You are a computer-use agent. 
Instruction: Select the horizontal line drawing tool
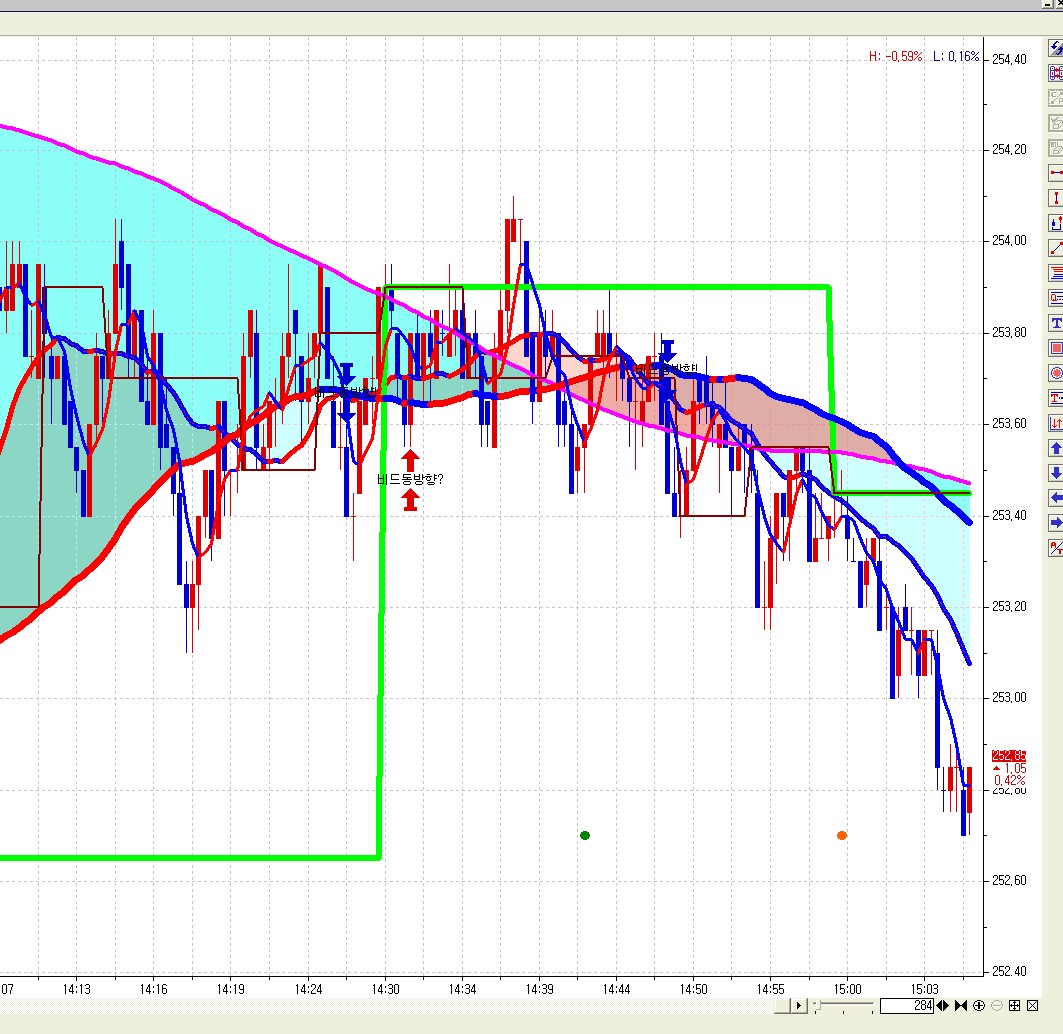1056,173
